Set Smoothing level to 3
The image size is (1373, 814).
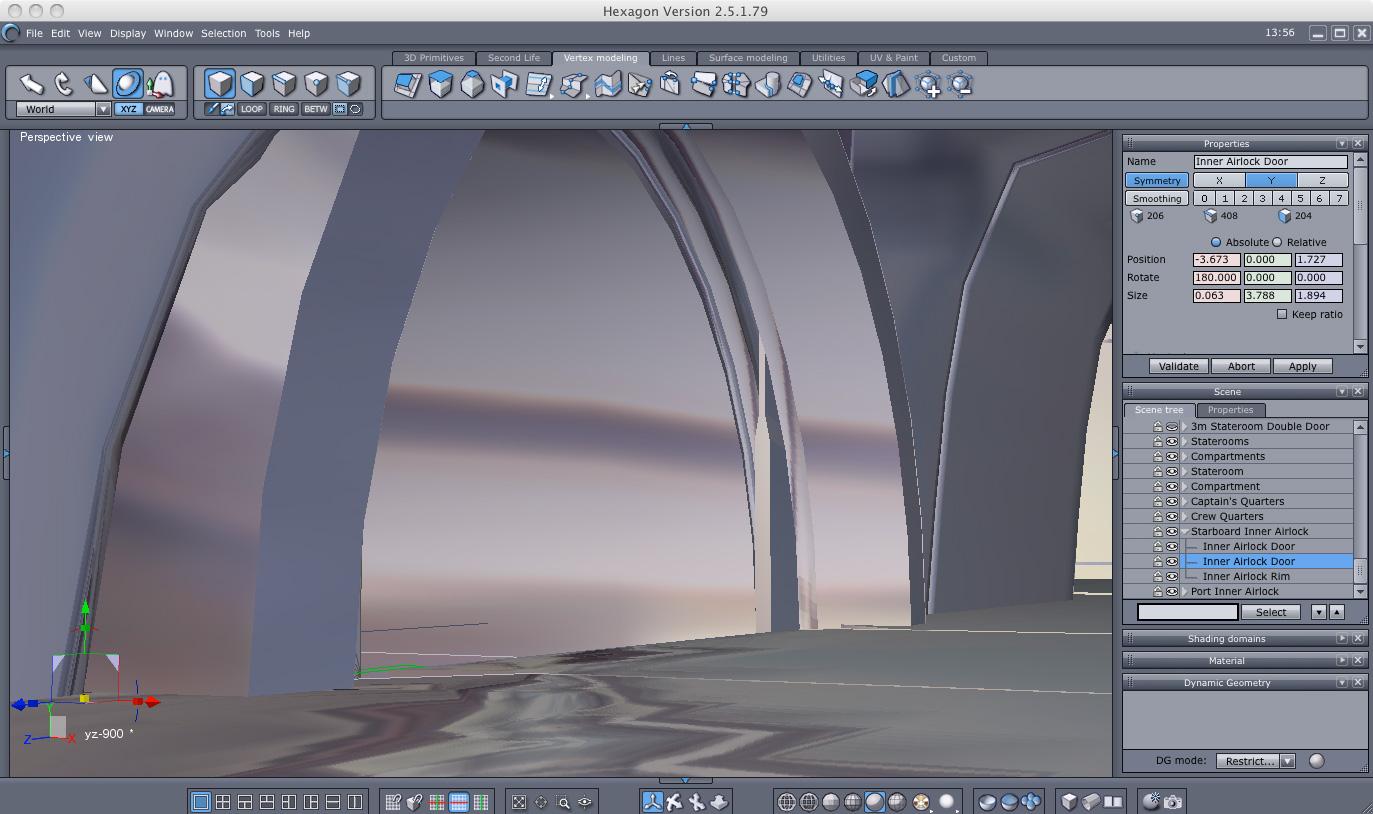pos(1262,198)
